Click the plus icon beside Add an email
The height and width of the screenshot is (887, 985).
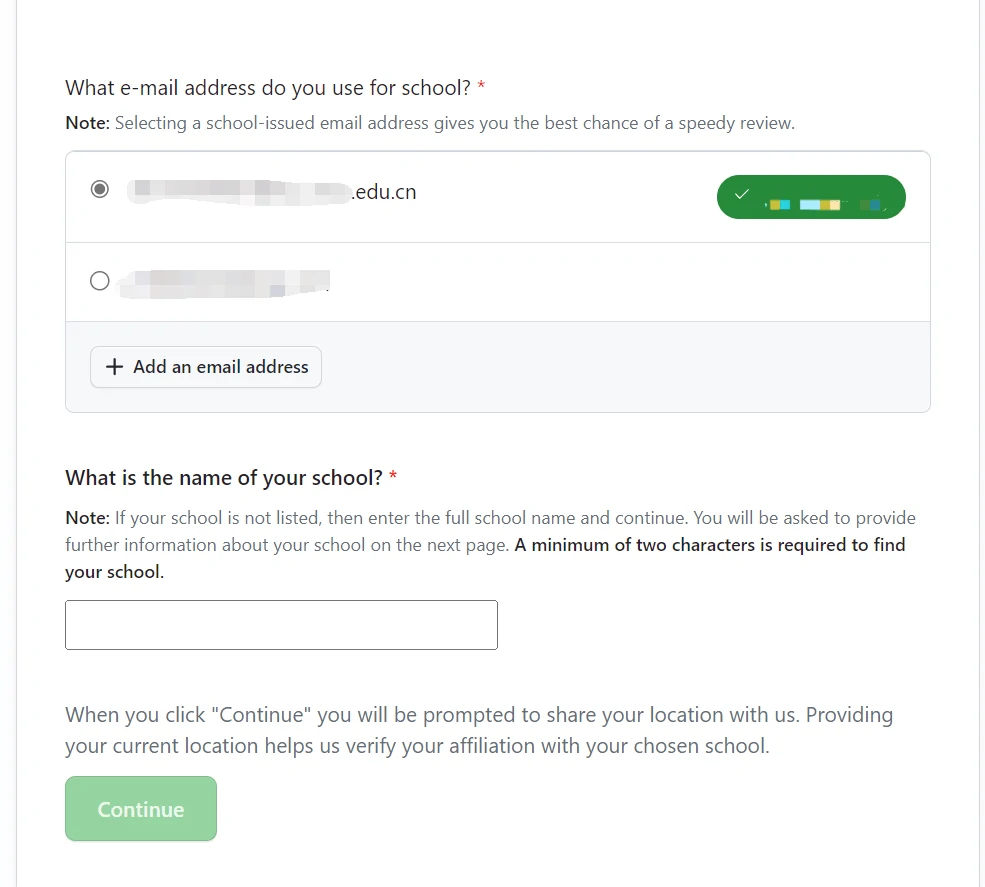(114, 367)
